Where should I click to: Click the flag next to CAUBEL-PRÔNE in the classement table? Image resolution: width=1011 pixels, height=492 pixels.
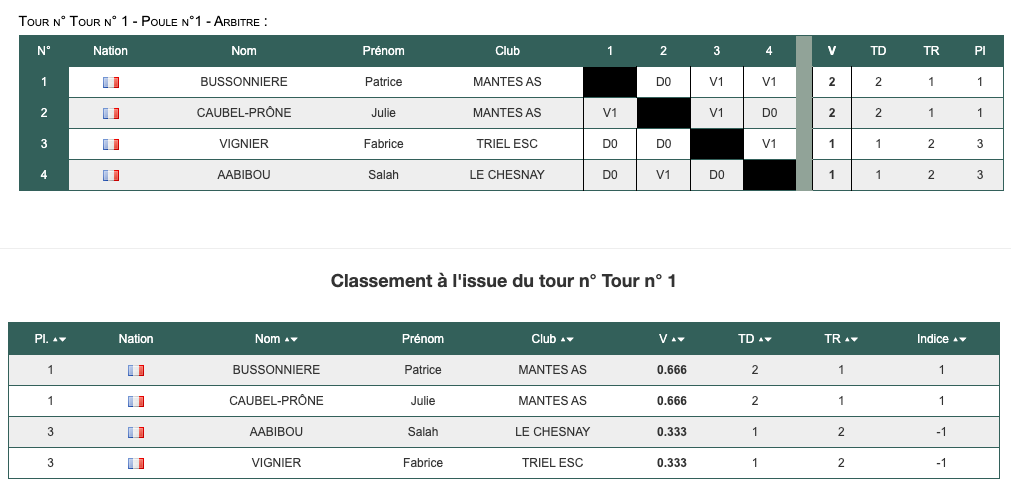[x=136, y=402]
